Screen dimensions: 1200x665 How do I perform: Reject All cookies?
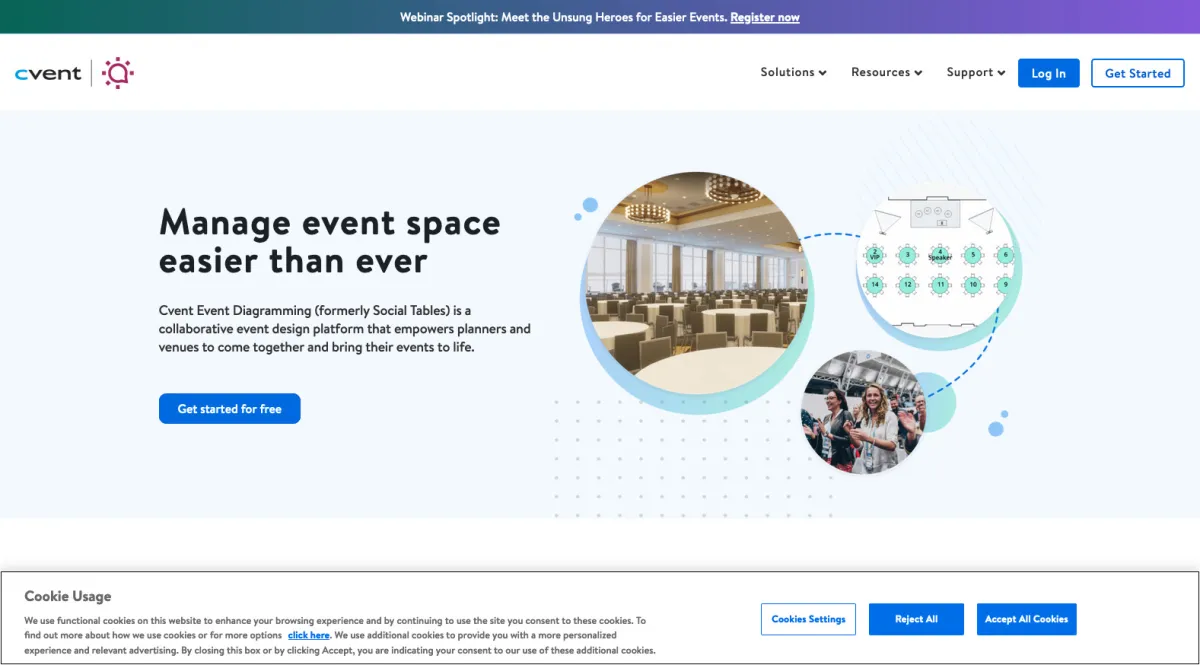tap(916, 619)
